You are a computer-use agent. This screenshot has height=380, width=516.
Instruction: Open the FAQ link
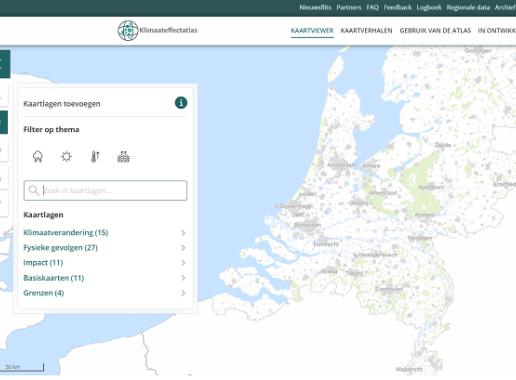point(373,7)
